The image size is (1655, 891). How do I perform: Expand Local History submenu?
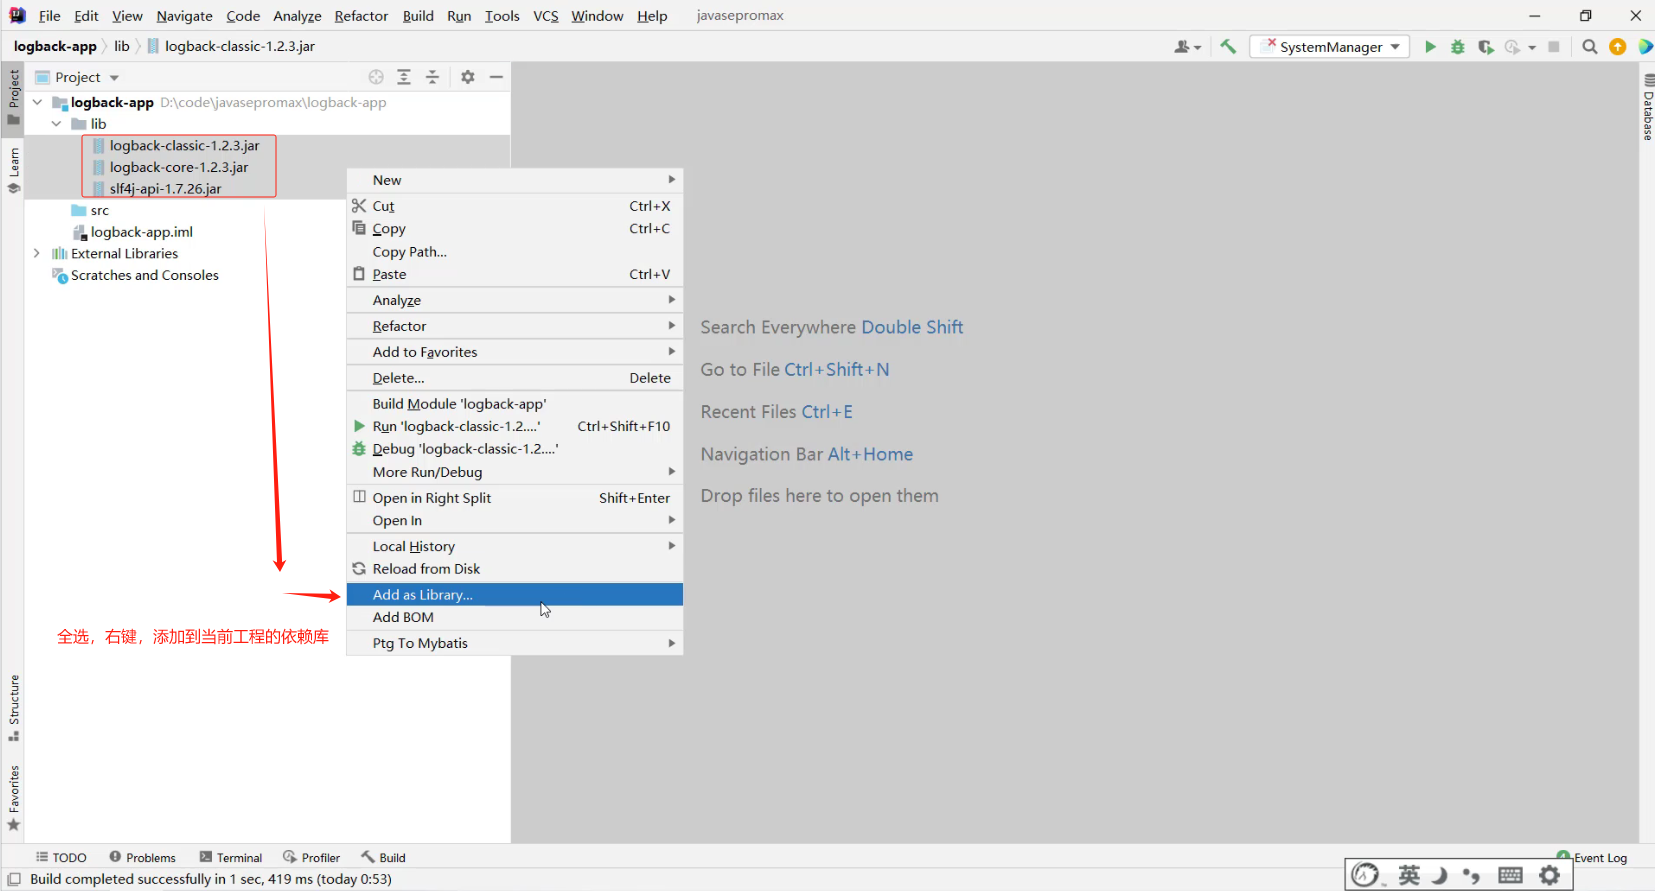514,546
